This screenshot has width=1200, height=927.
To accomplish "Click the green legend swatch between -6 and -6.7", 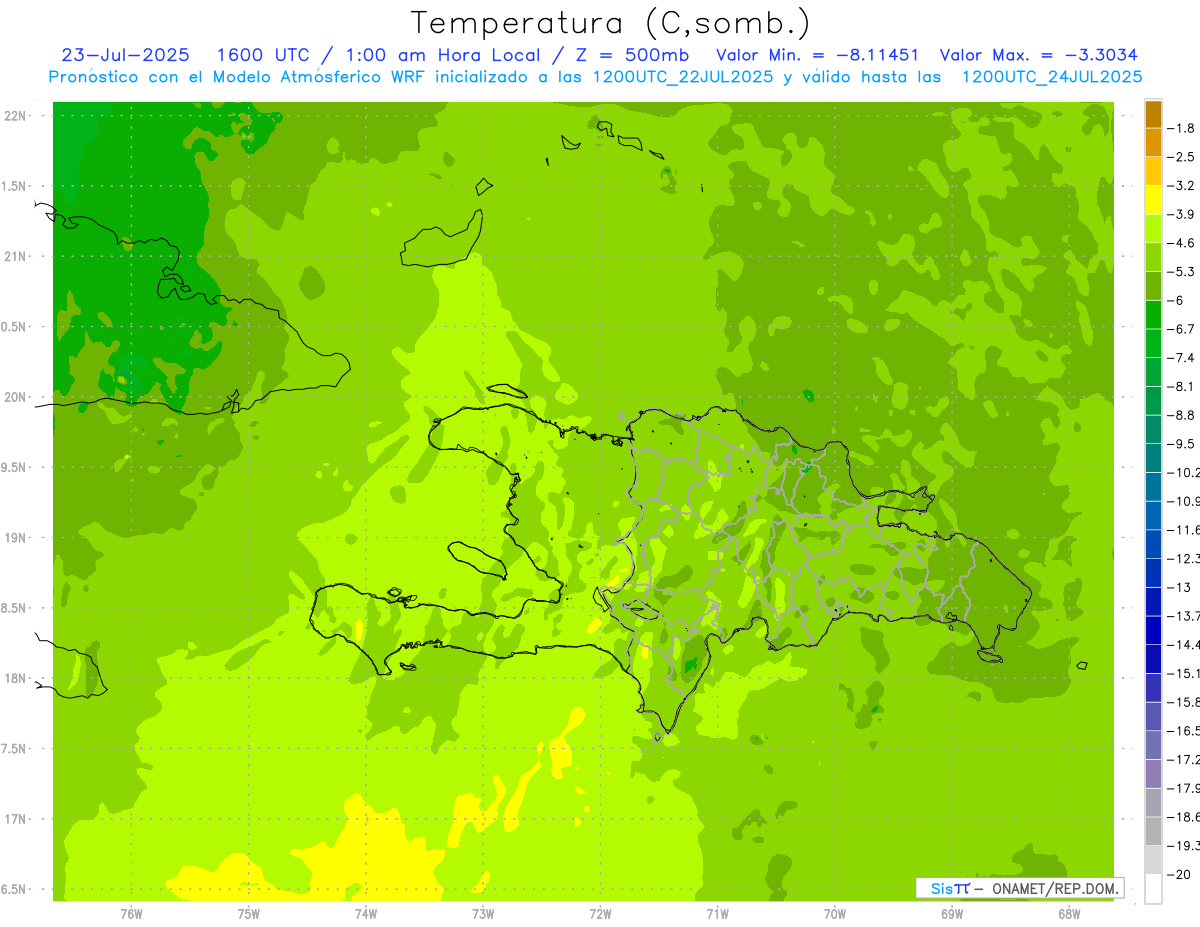I will tap(1153, 314).
